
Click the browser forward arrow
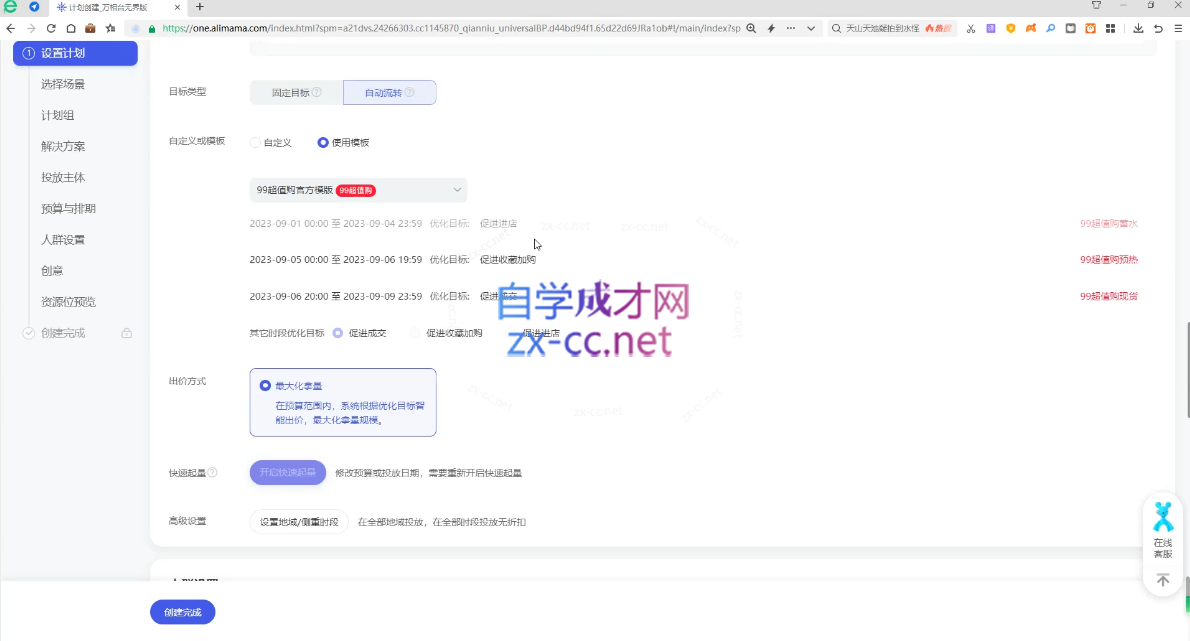[31, 28]
